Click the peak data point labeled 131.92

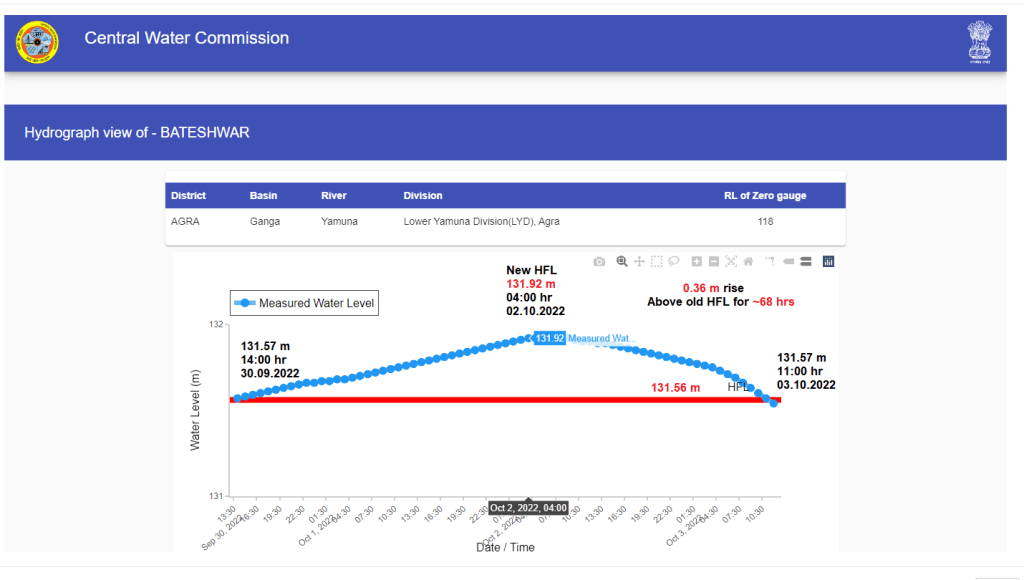(528, 339)
